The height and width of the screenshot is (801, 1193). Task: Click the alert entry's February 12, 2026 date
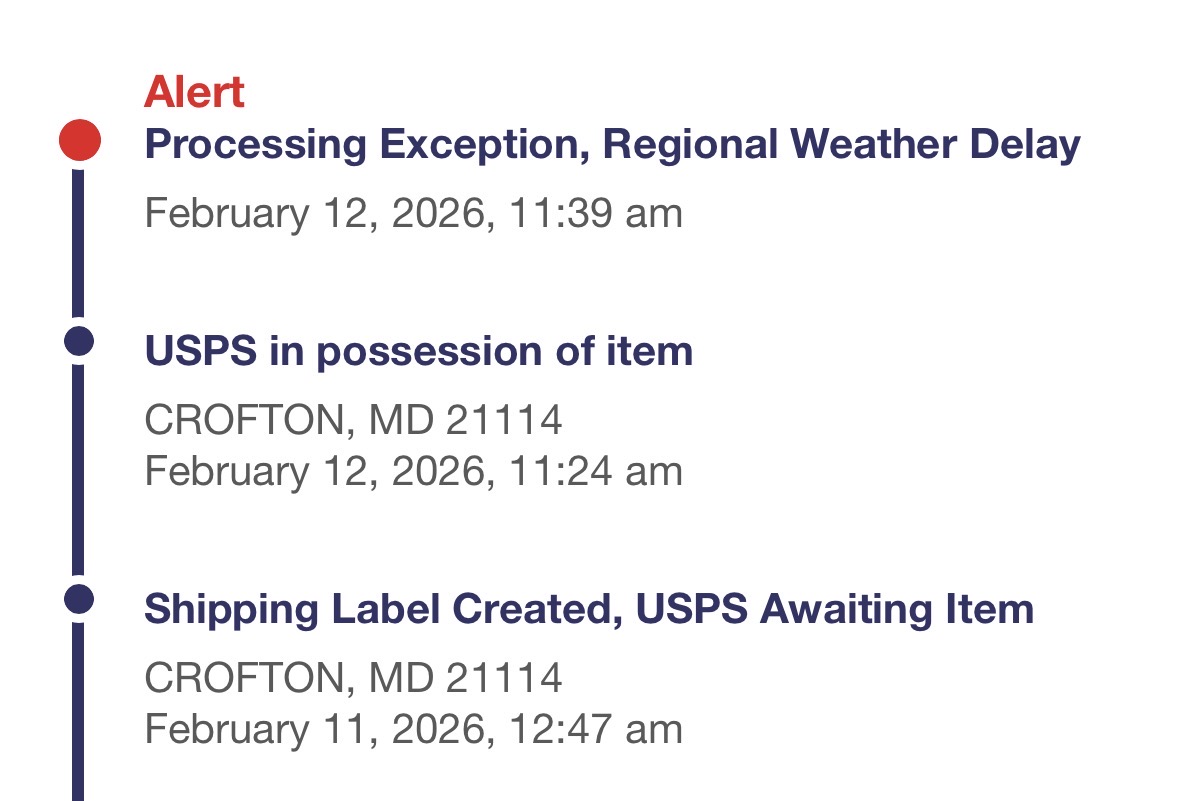pos(318,213)
